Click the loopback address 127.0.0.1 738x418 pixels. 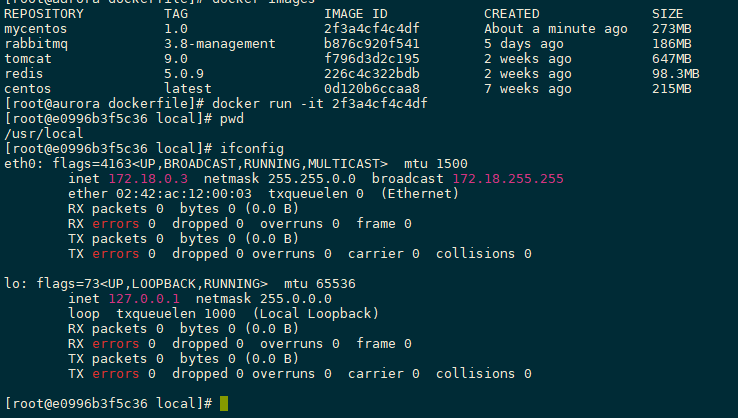tap(144, 299)
